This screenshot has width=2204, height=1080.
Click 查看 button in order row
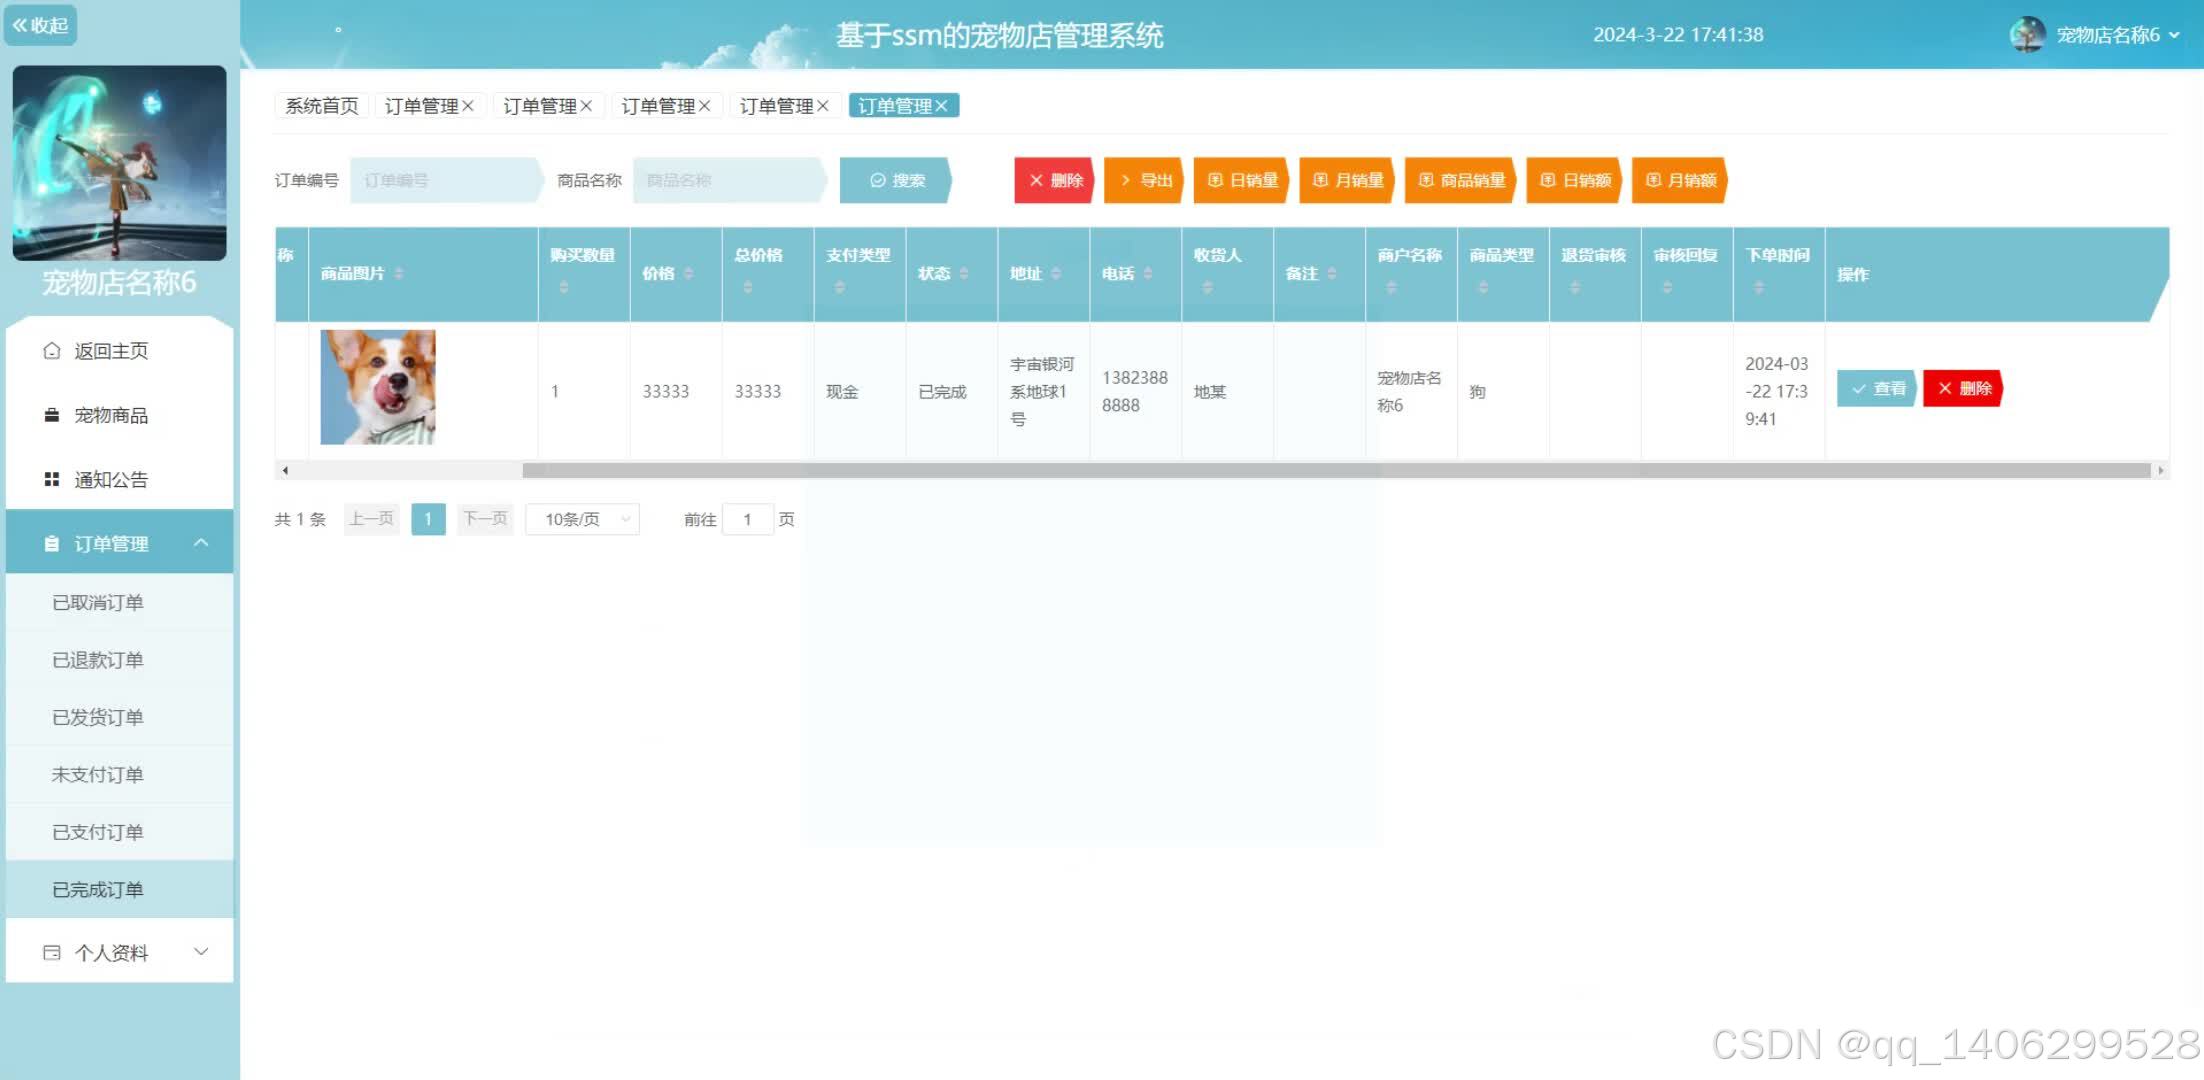(x=1877, y=389)
